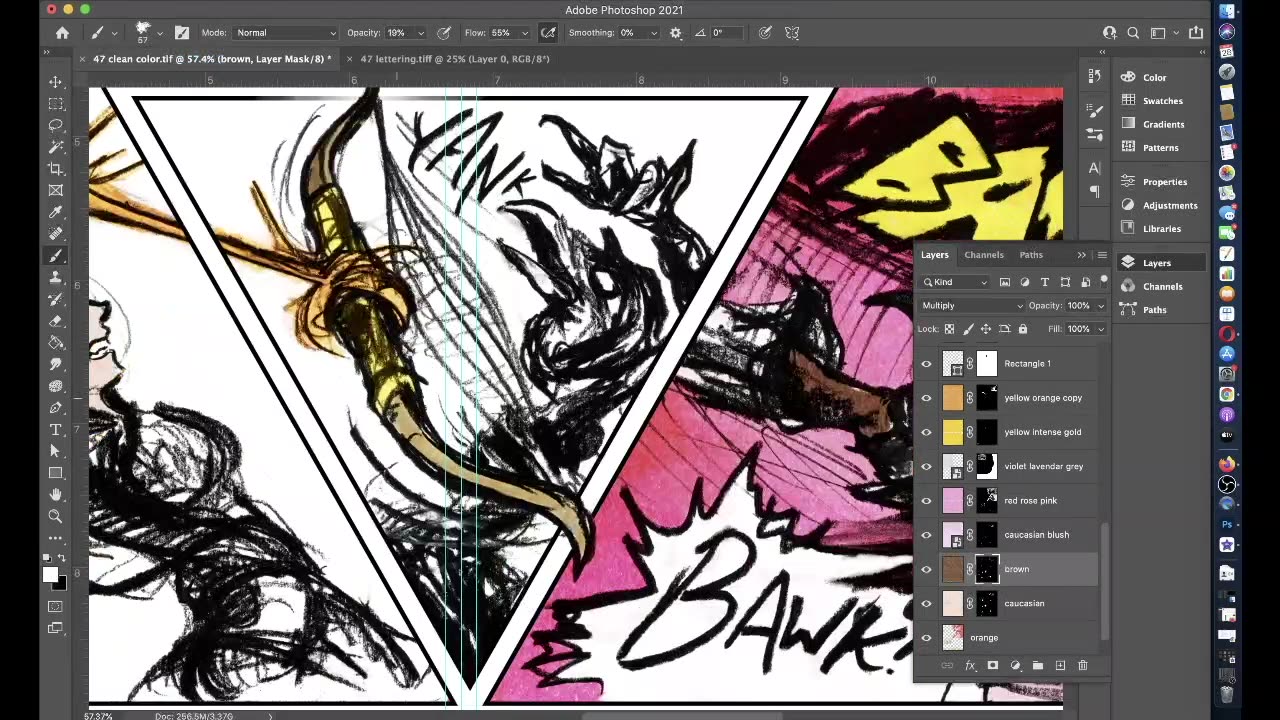1280x720 pixels.
Task: Open the layer Opacity dropdown
Action: tap(1101, 306)
